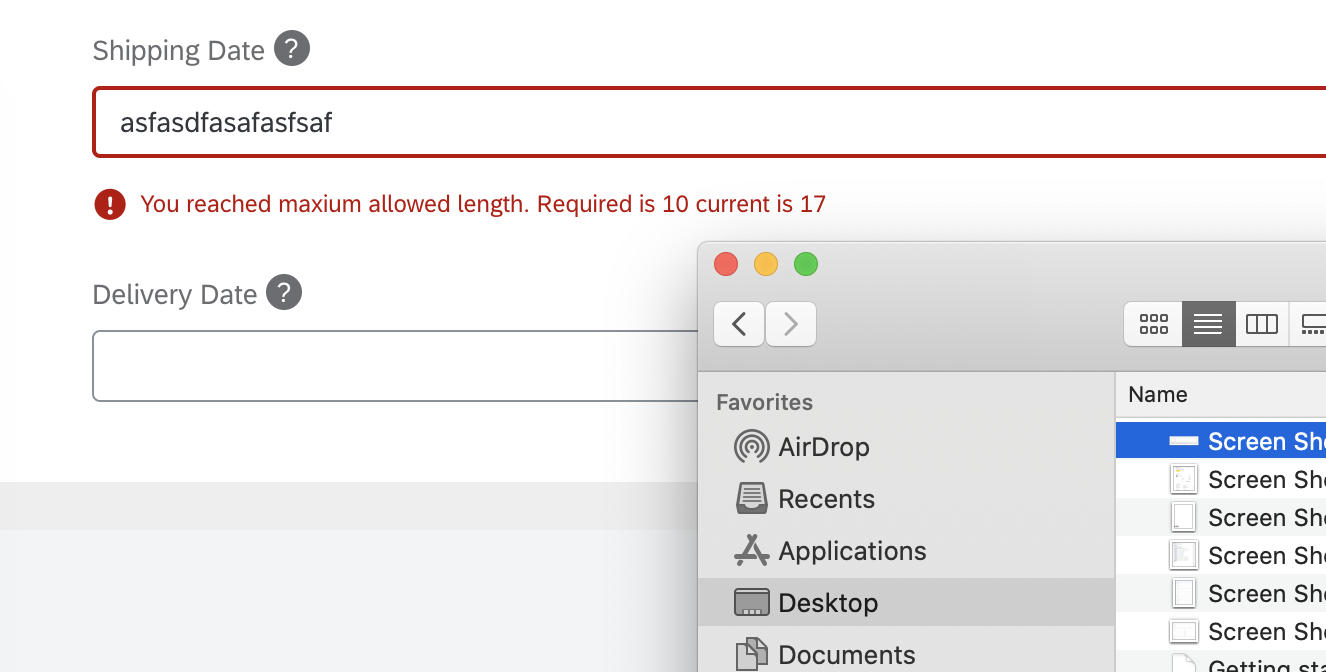Click the Finder forward navigation arrow
Viewport: 1326px width, 672px height.
(790, 324)
